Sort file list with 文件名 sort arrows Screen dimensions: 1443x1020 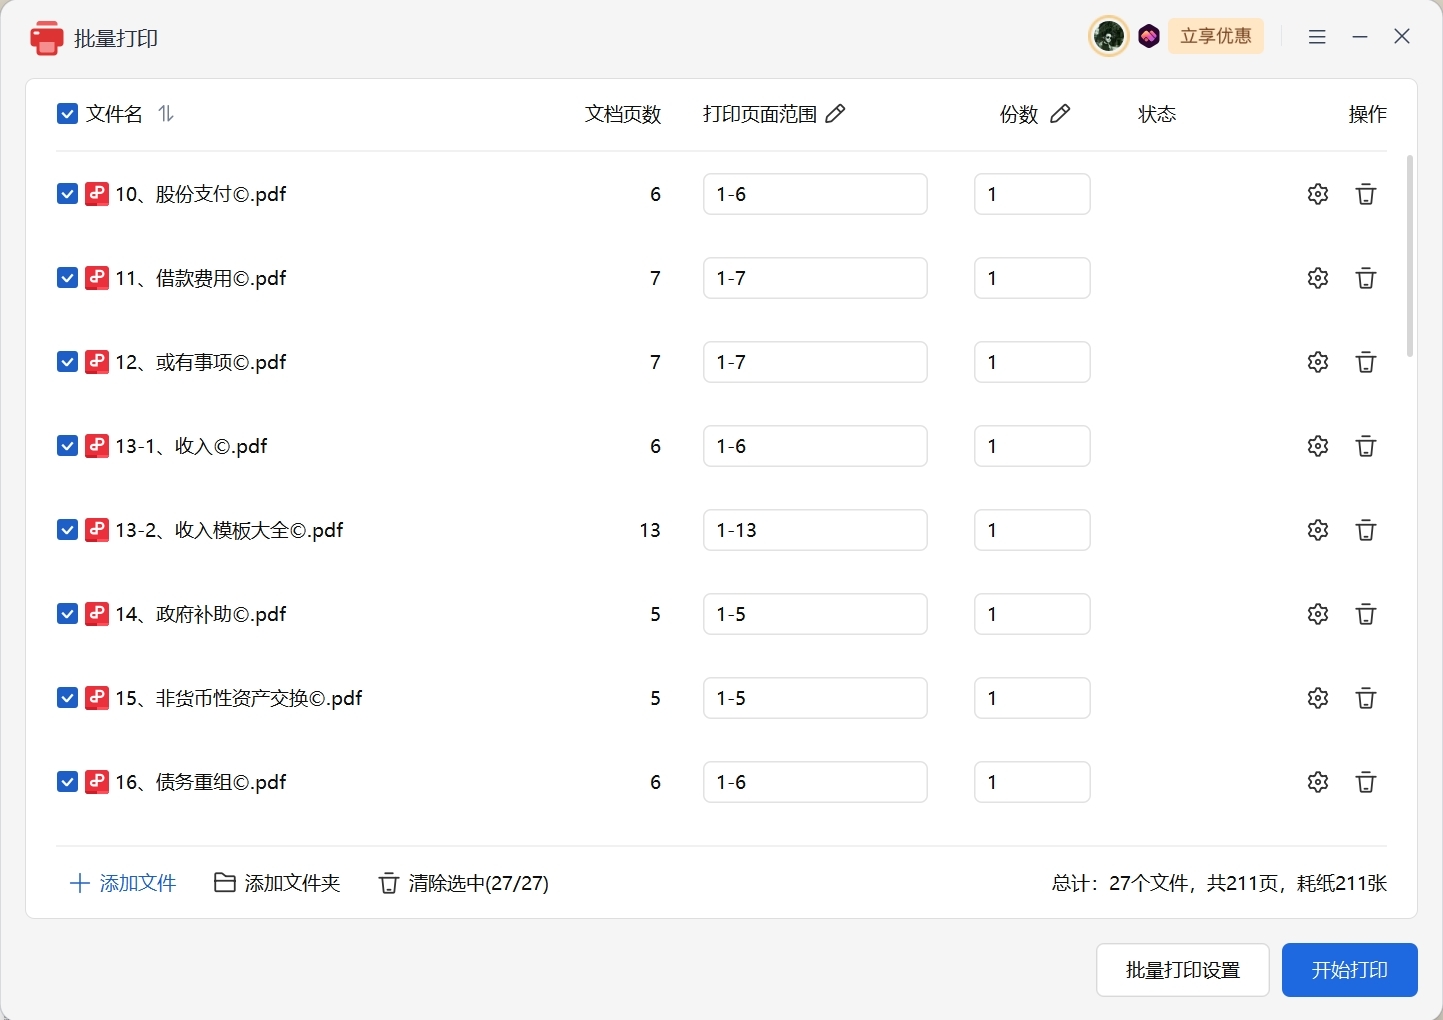pyautogui.click(x=166, y=114)
